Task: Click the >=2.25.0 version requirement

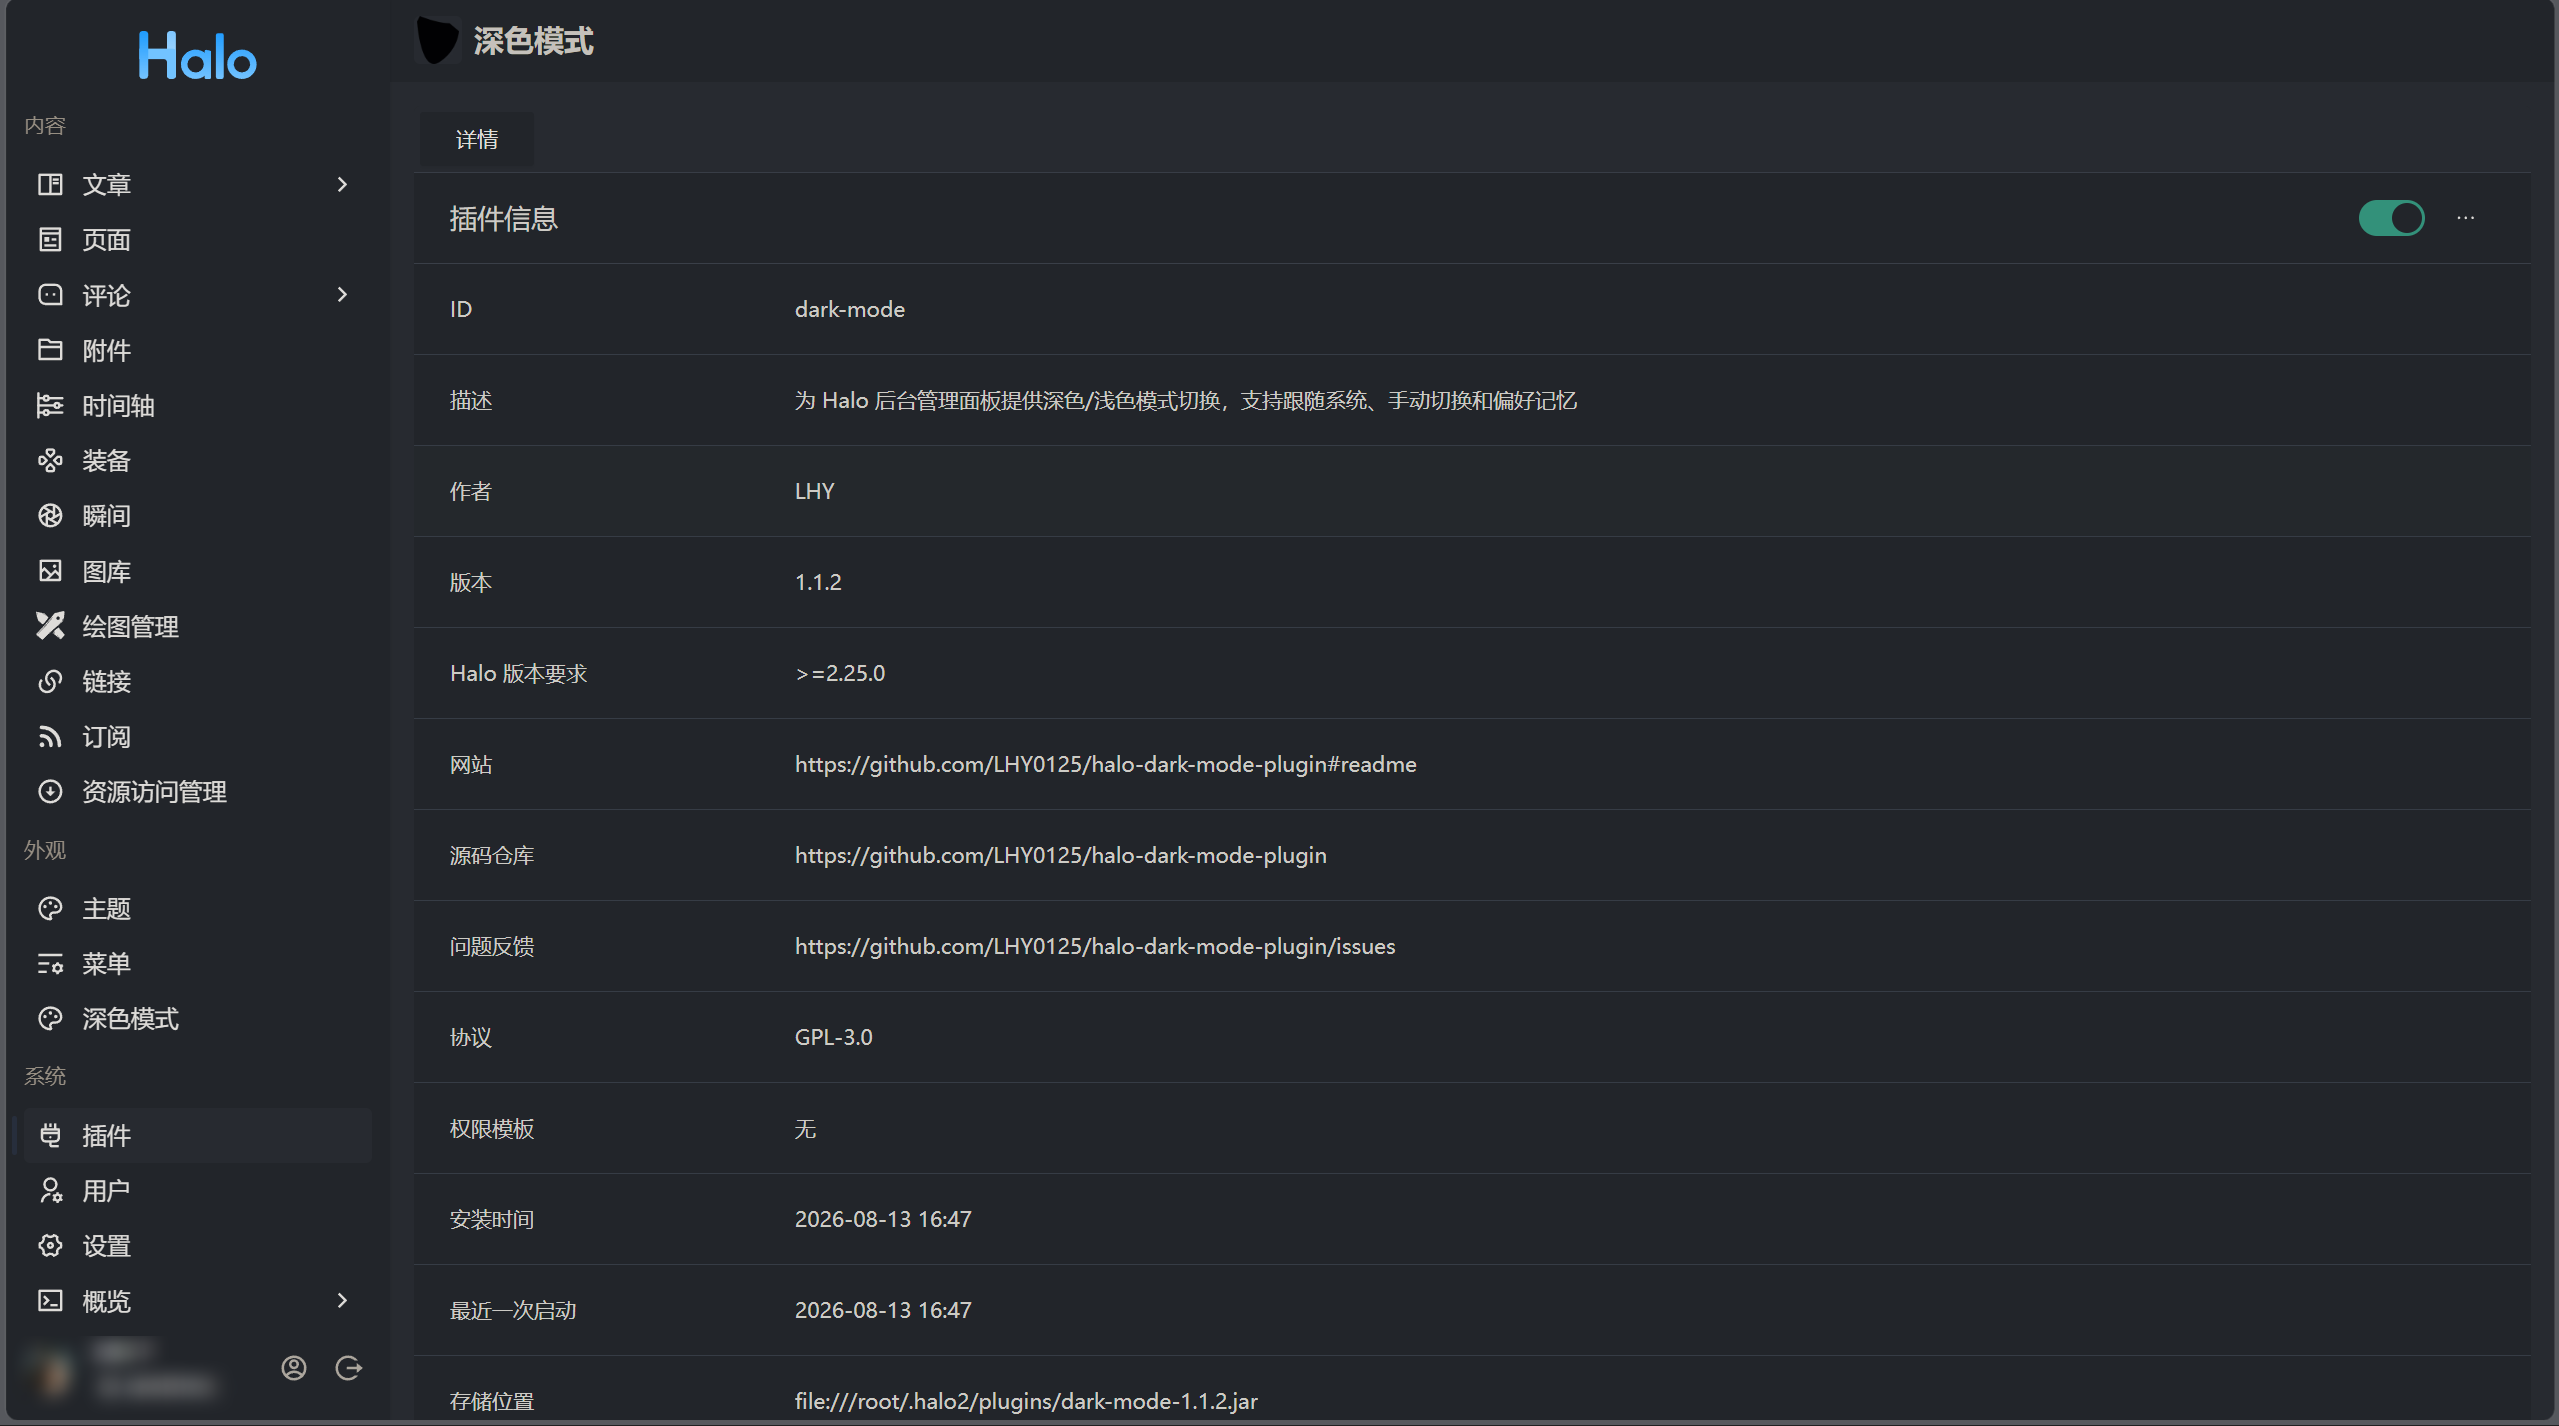Action: (840, 673)
